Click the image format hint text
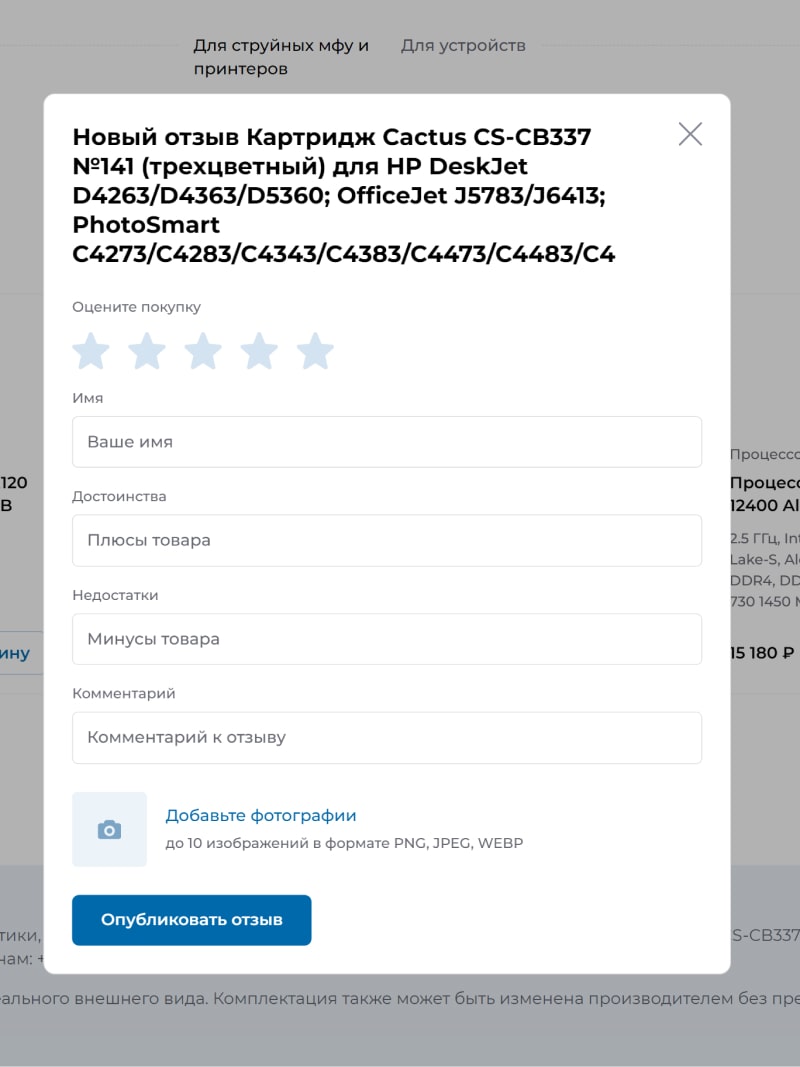This screenshot has height=1067, width=800. [344, 843]
